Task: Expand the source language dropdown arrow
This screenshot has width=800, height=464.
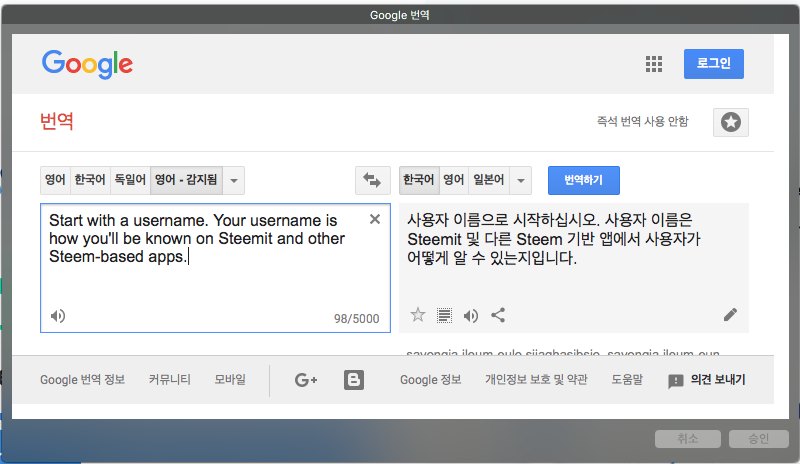Action: 234,180
